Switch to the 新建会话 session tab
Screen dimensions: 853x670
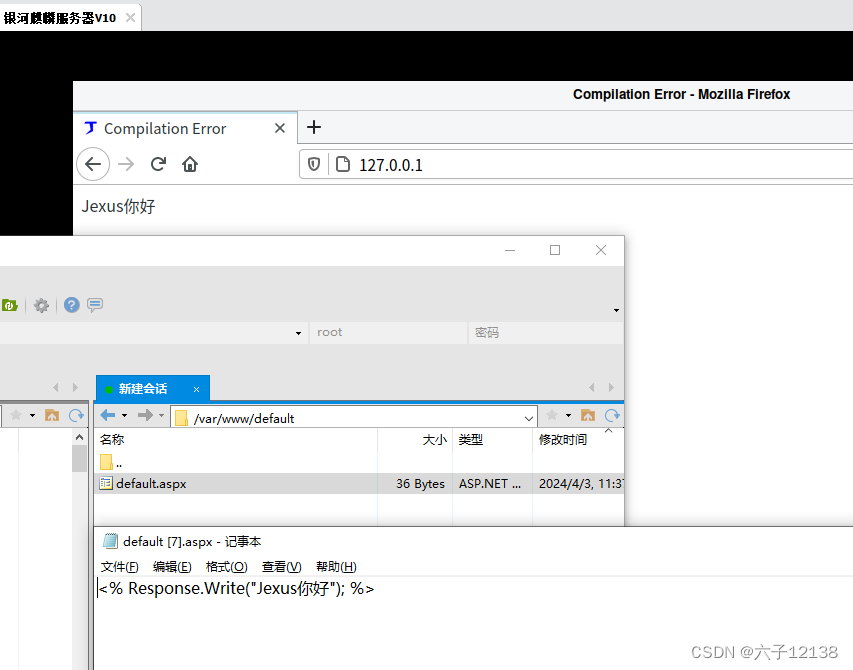[145, 388]
